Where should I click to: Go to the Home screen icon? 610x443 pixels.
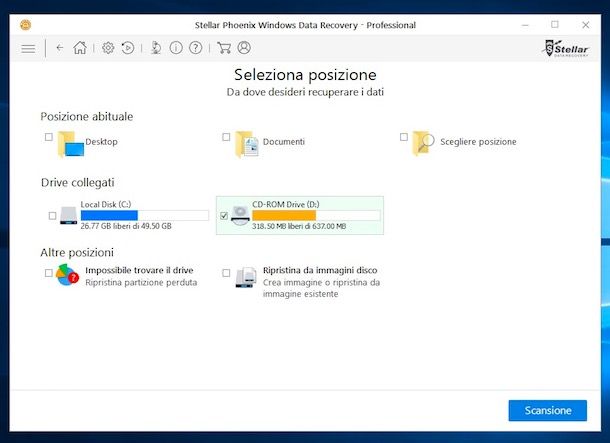point(80,48)
